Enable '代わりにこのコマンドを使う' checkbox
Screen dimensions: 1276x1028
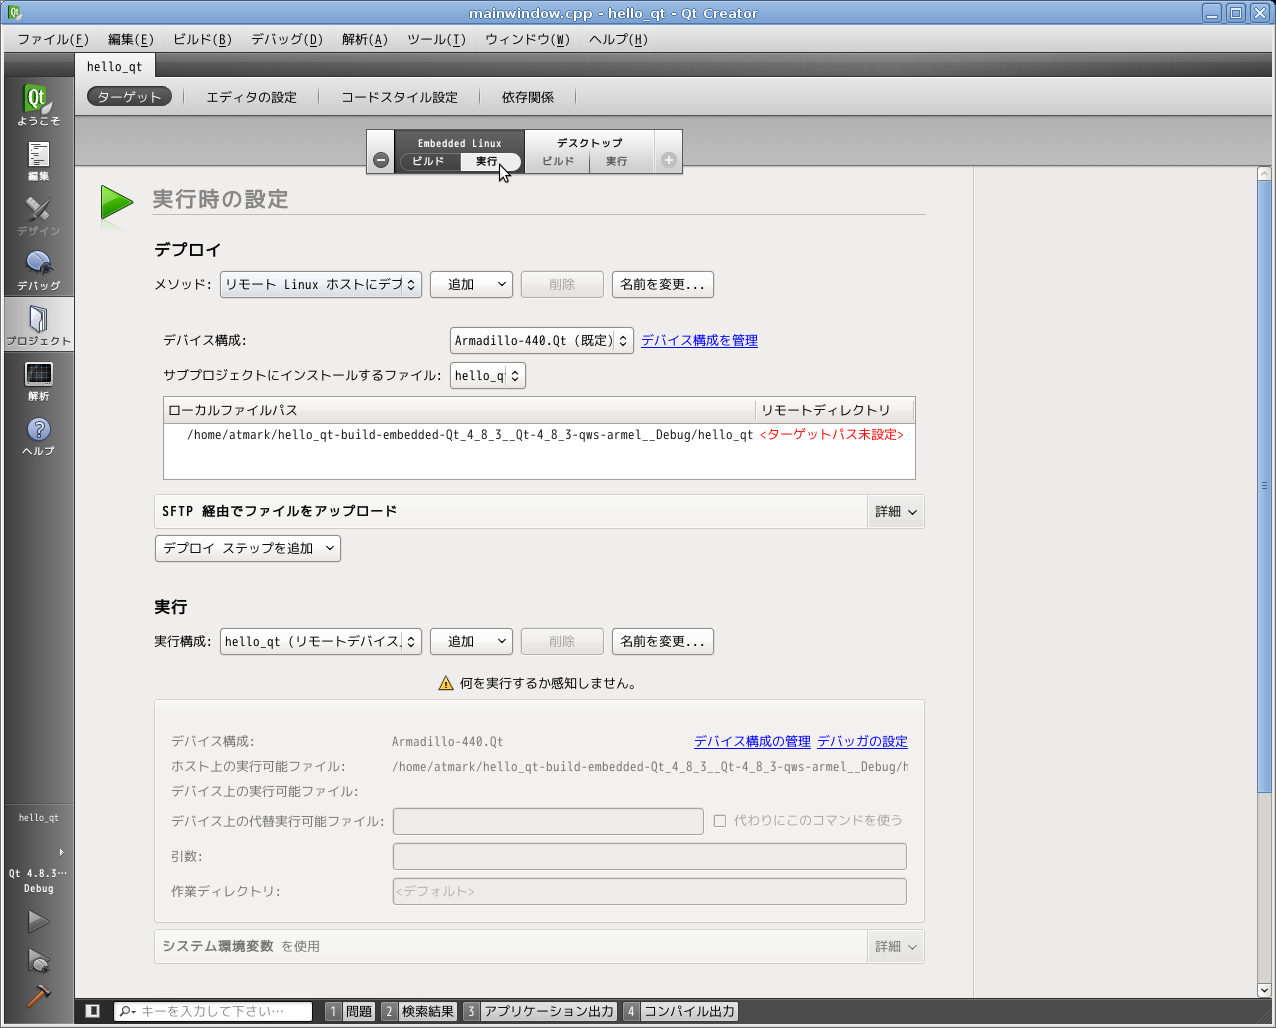[x=719, y=820]
